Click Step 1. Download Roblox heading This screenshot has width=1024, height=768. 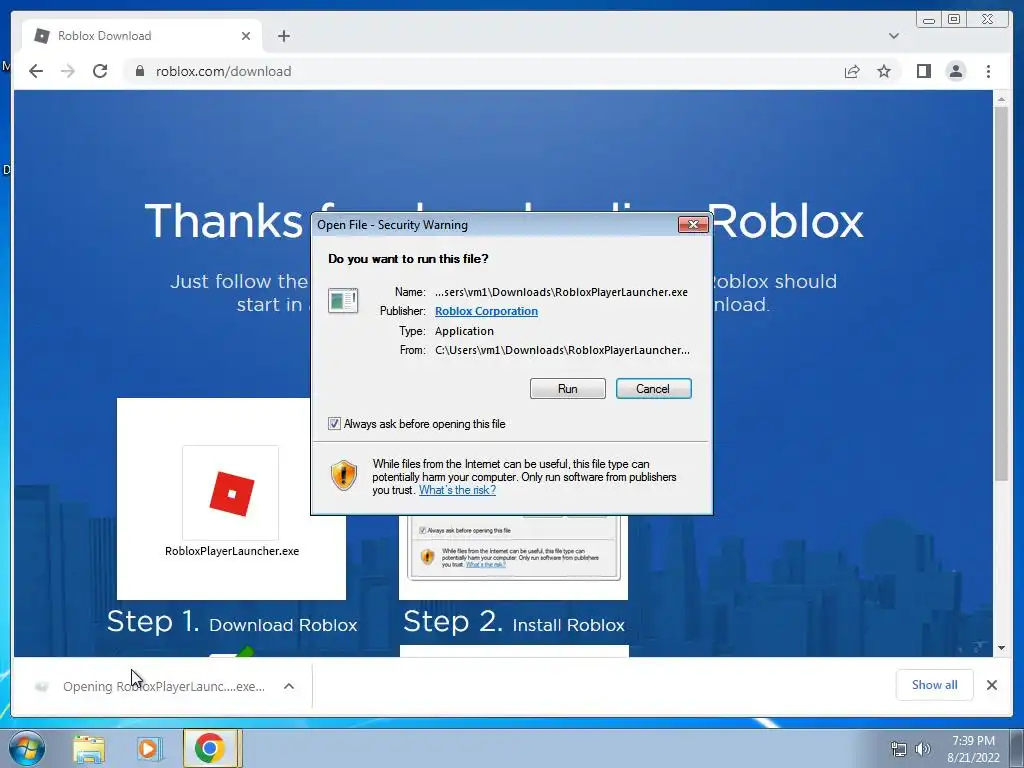coord(232,622)
